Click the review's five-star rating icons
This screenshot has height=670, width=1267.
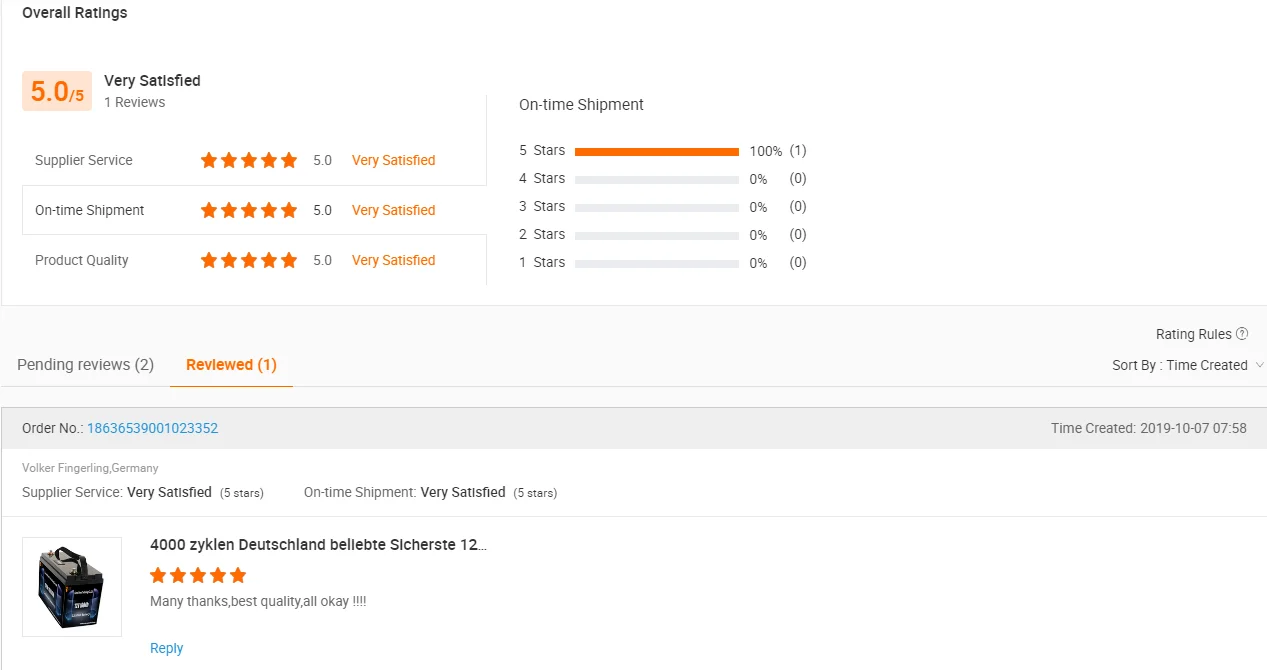click(198, 575)
